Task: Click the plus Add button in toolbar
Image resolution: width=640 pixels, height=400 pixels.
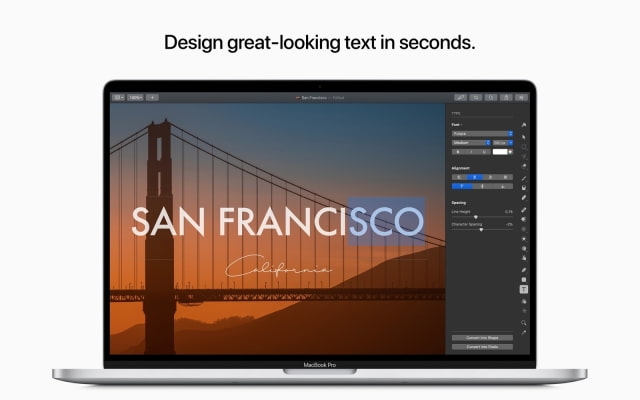Action: click(152, 97)
